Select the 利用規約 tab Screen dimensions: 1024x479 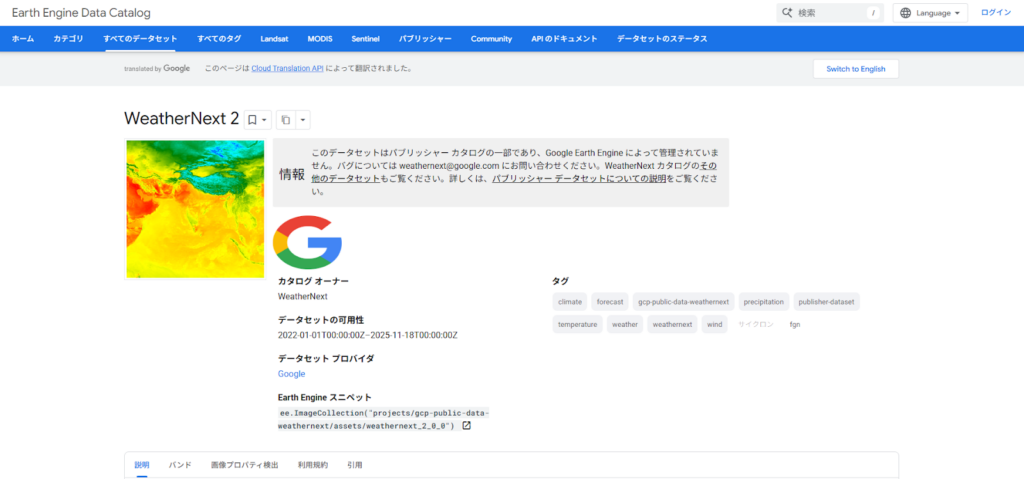coord(312,465)
